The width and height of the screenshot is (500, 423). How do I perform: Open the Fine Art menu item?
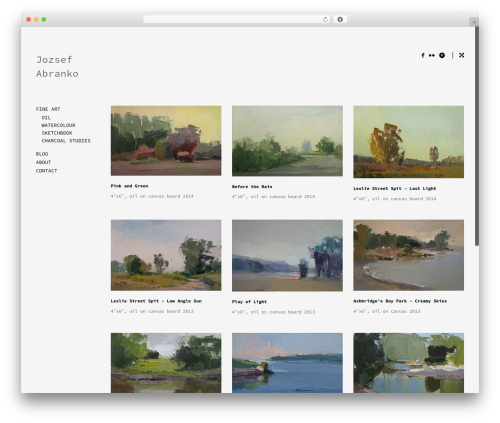(48, 109)
